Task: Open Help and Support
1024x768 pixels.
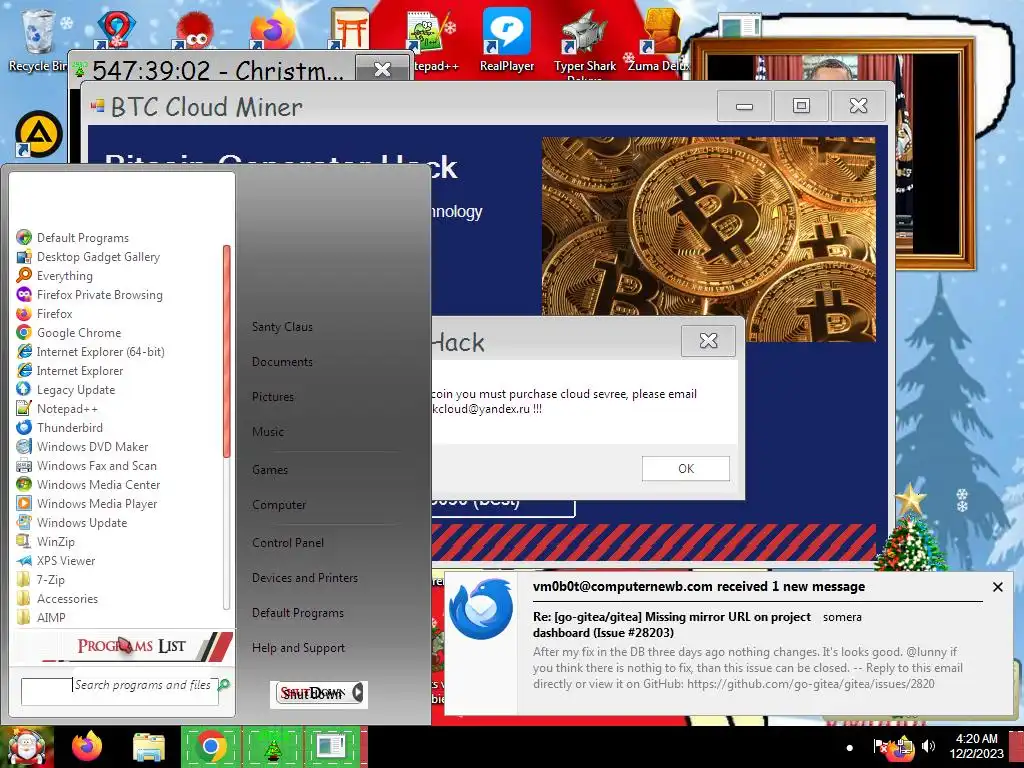Action: [x=298, y=648]
